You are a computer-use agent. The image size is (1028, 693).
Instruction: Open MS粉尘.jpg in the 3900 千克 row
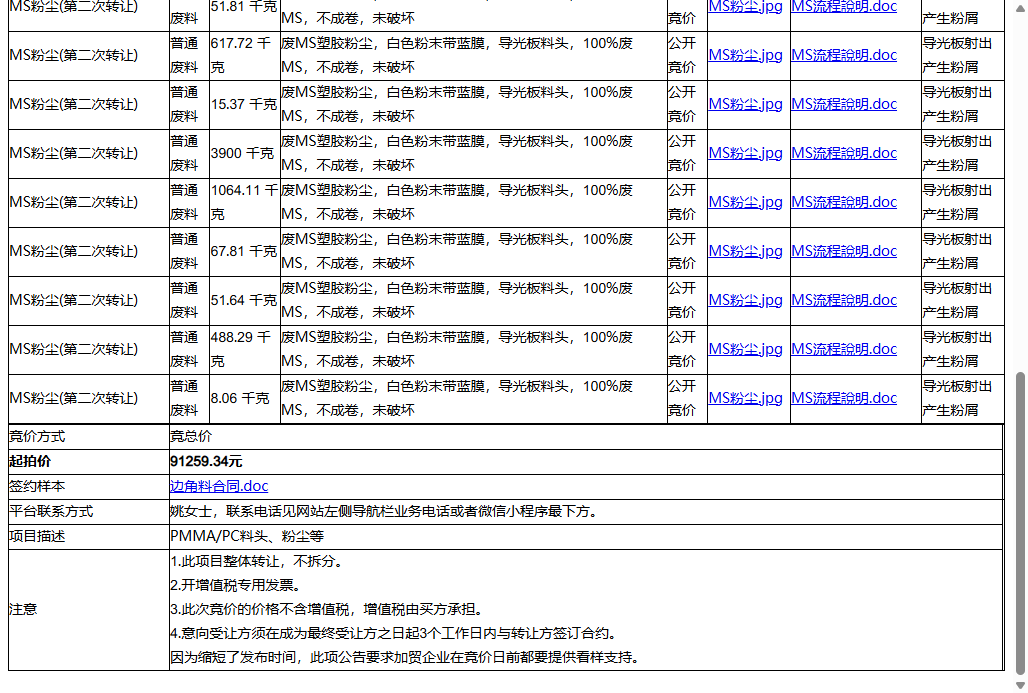745,153
